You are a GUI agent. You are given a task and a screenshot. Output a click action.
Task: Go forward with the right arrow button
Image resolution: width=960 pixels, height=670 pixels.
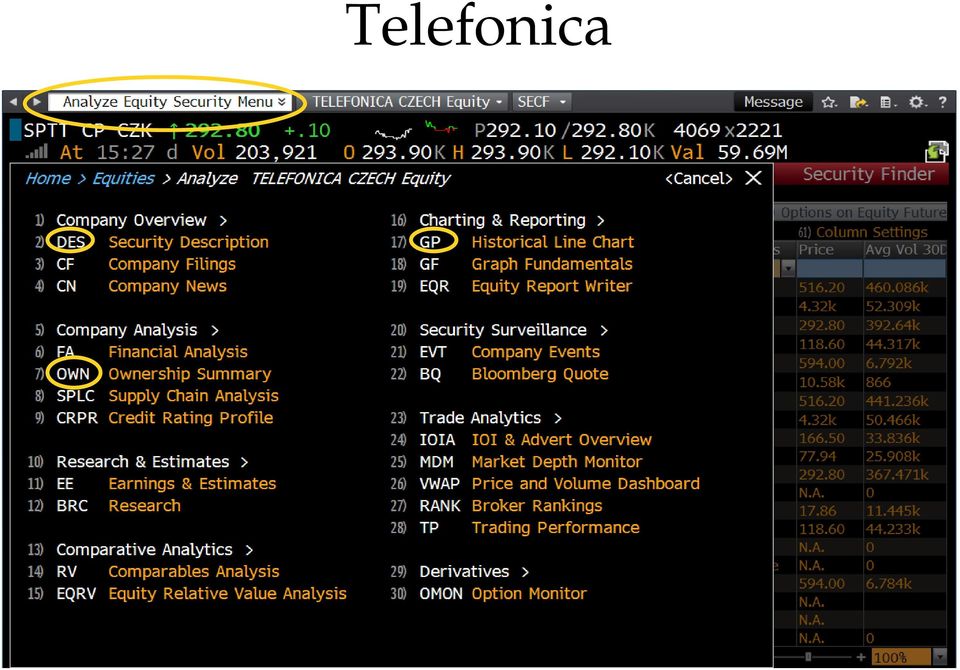pos(37,102)
